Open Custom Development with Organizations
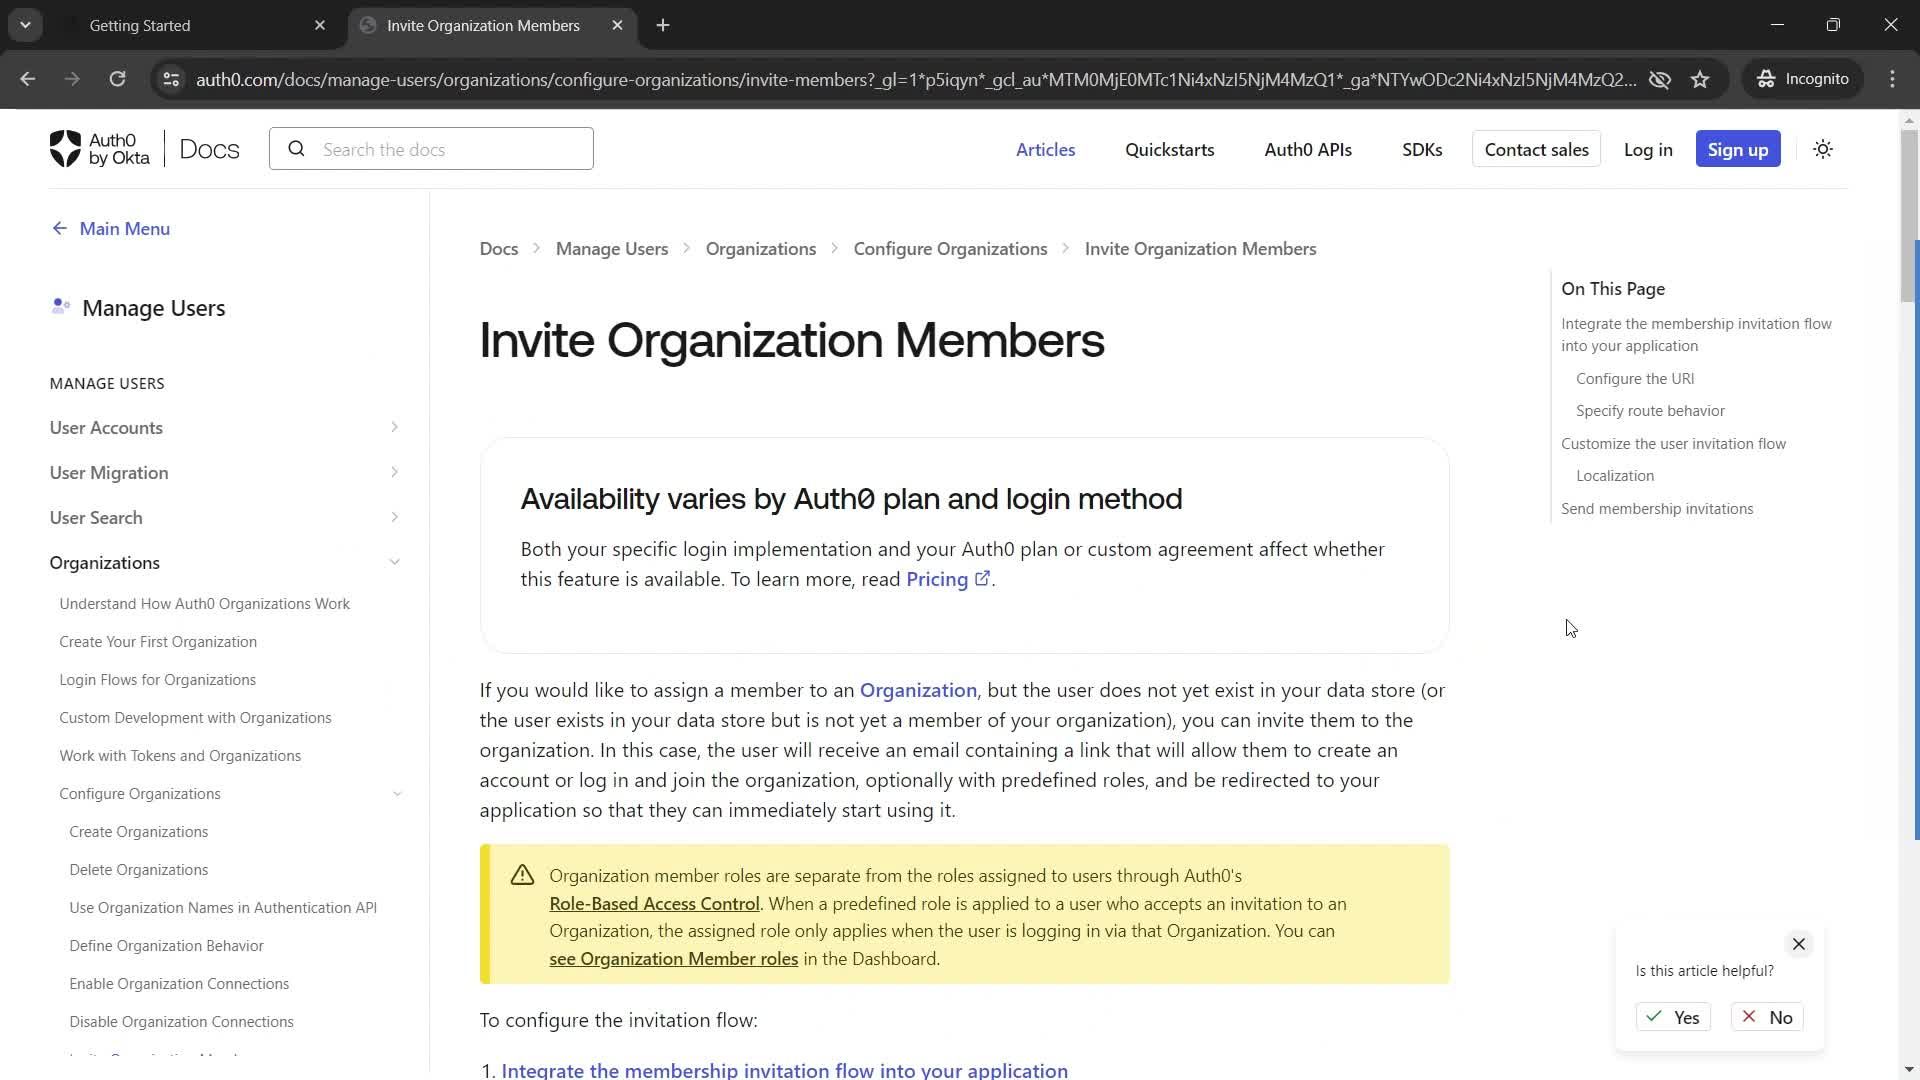 [195, 718]
